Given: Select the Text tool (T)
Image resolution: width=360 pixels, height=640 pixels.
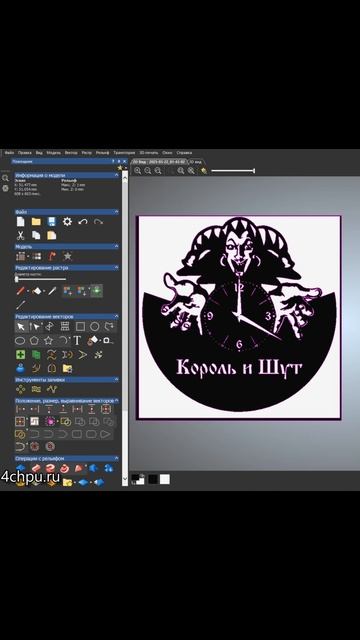Looking at the screenshot, I should point(77,340).
